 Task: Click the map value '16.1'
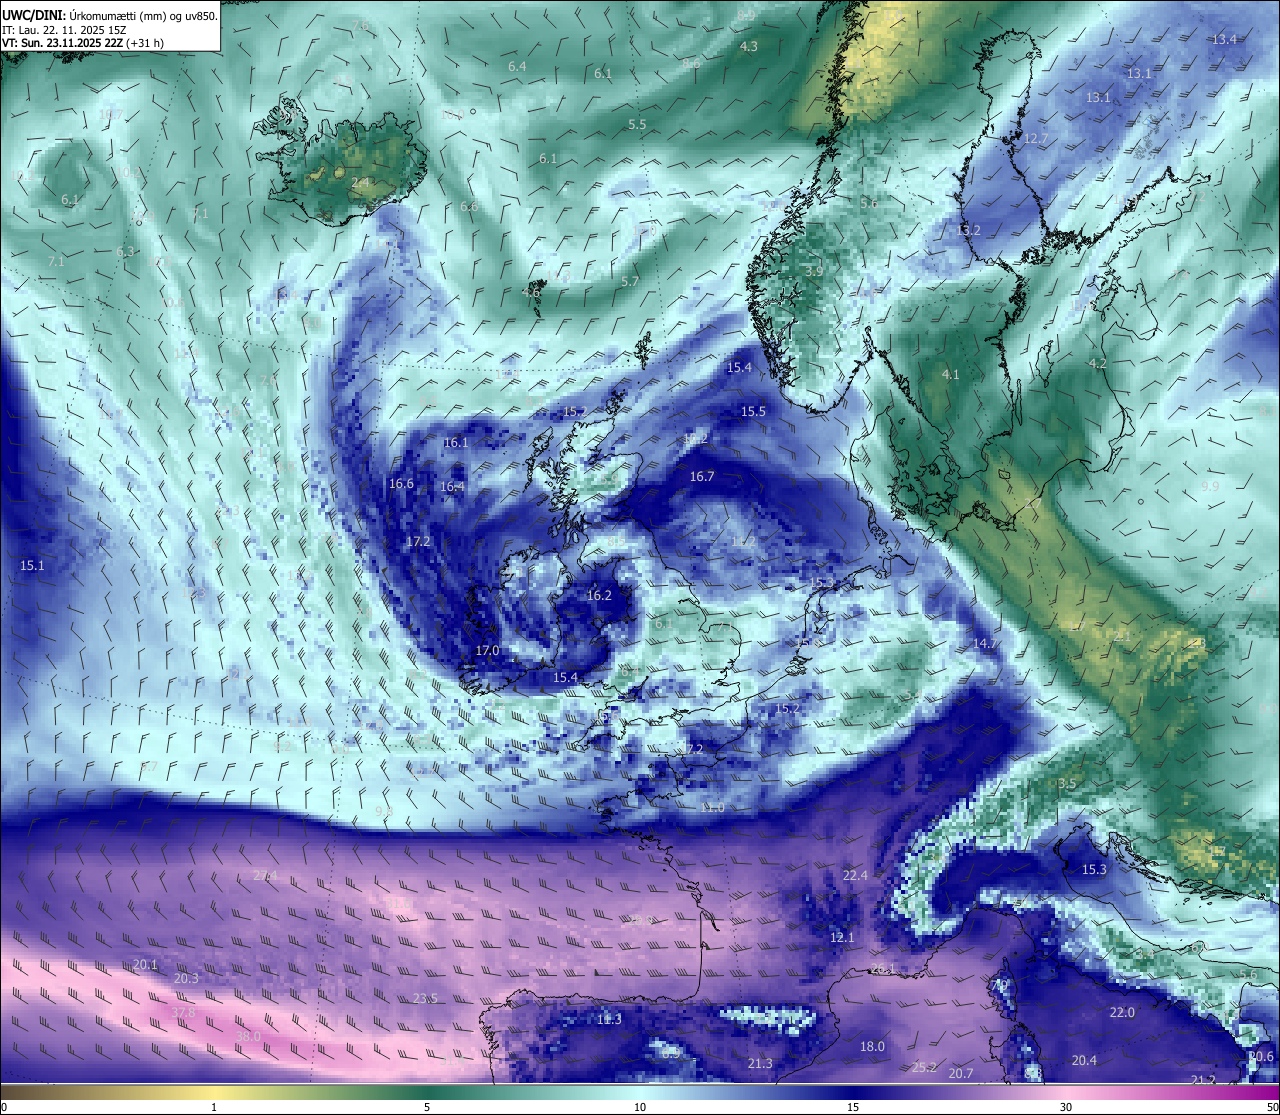(456, 442)
